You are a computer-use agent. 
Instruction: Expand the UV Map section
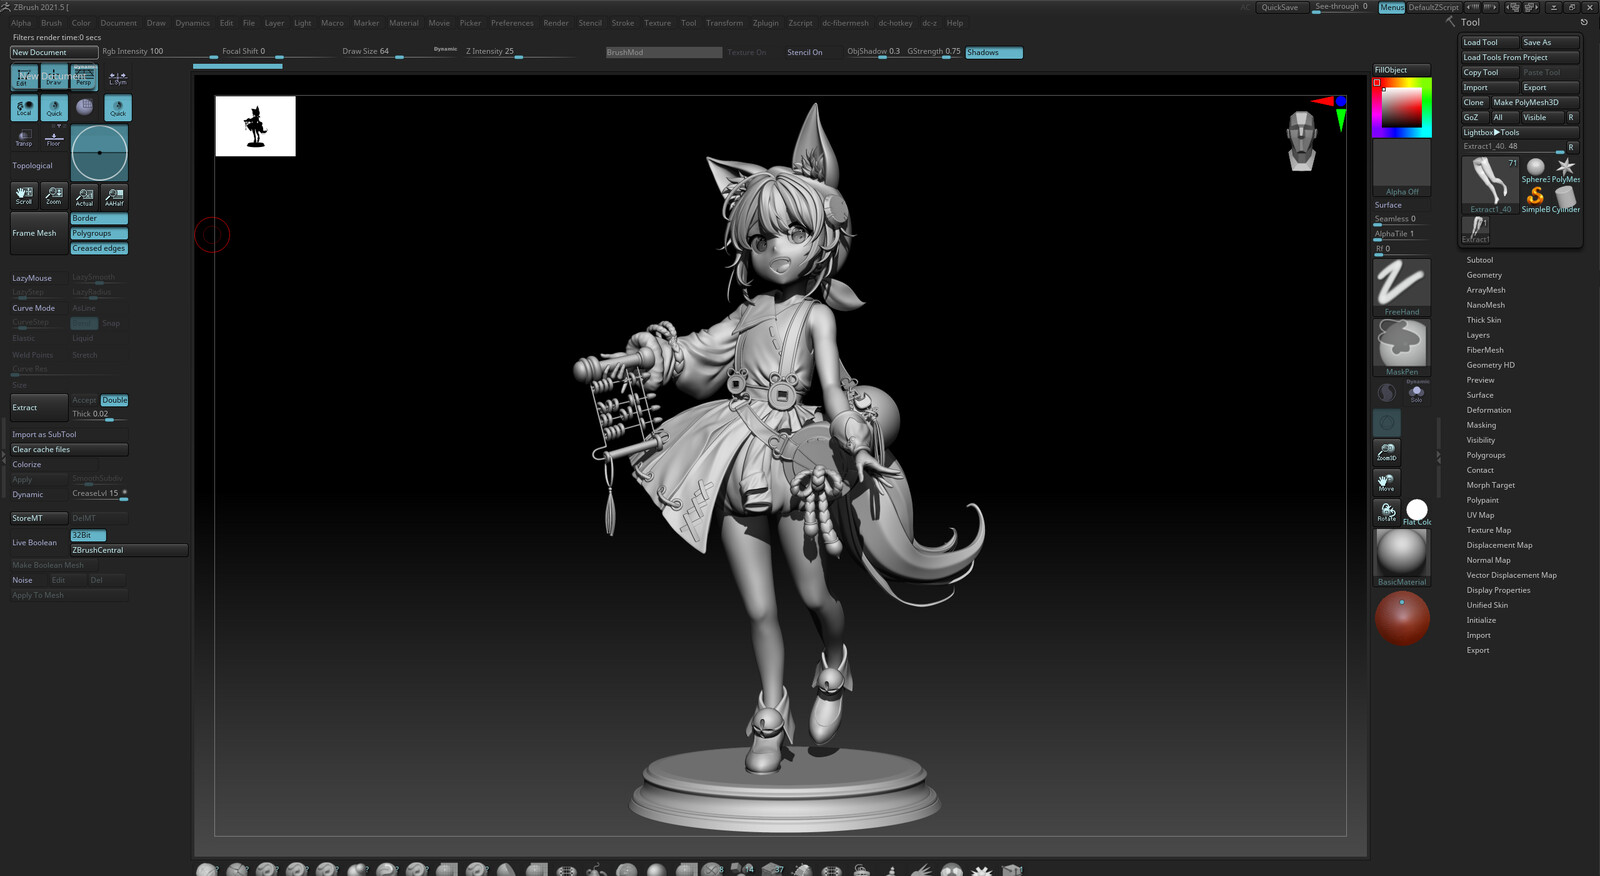1480,515
